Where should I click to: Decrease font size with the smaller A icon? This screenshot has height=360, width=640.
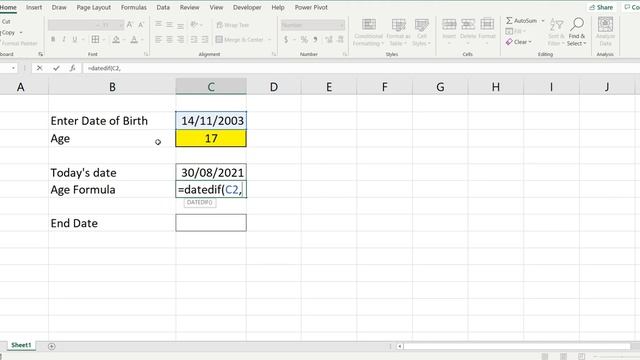[141, 25]
